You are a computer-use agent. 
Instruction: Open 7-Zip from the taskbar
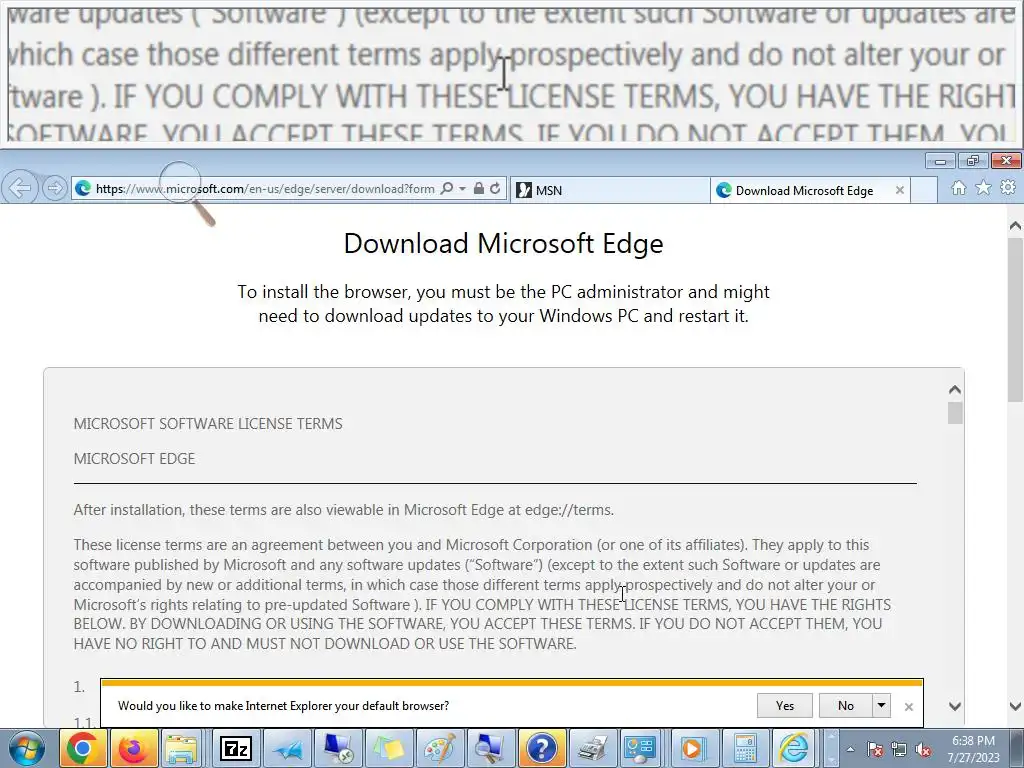[236, 748]
